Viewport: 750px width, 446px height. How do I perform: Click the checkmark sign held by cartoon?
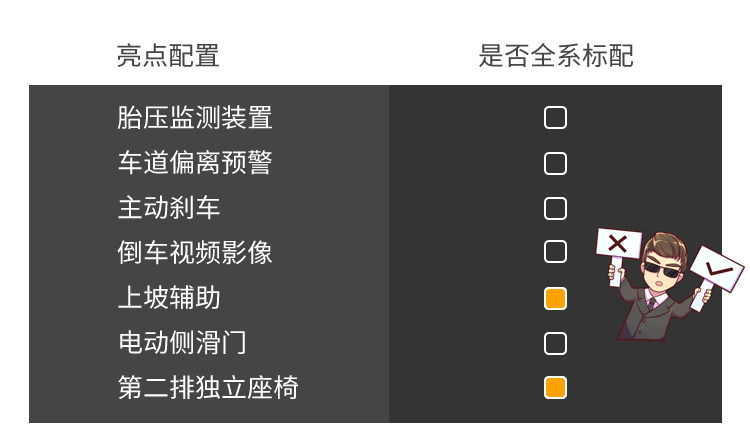click(717, 270)
